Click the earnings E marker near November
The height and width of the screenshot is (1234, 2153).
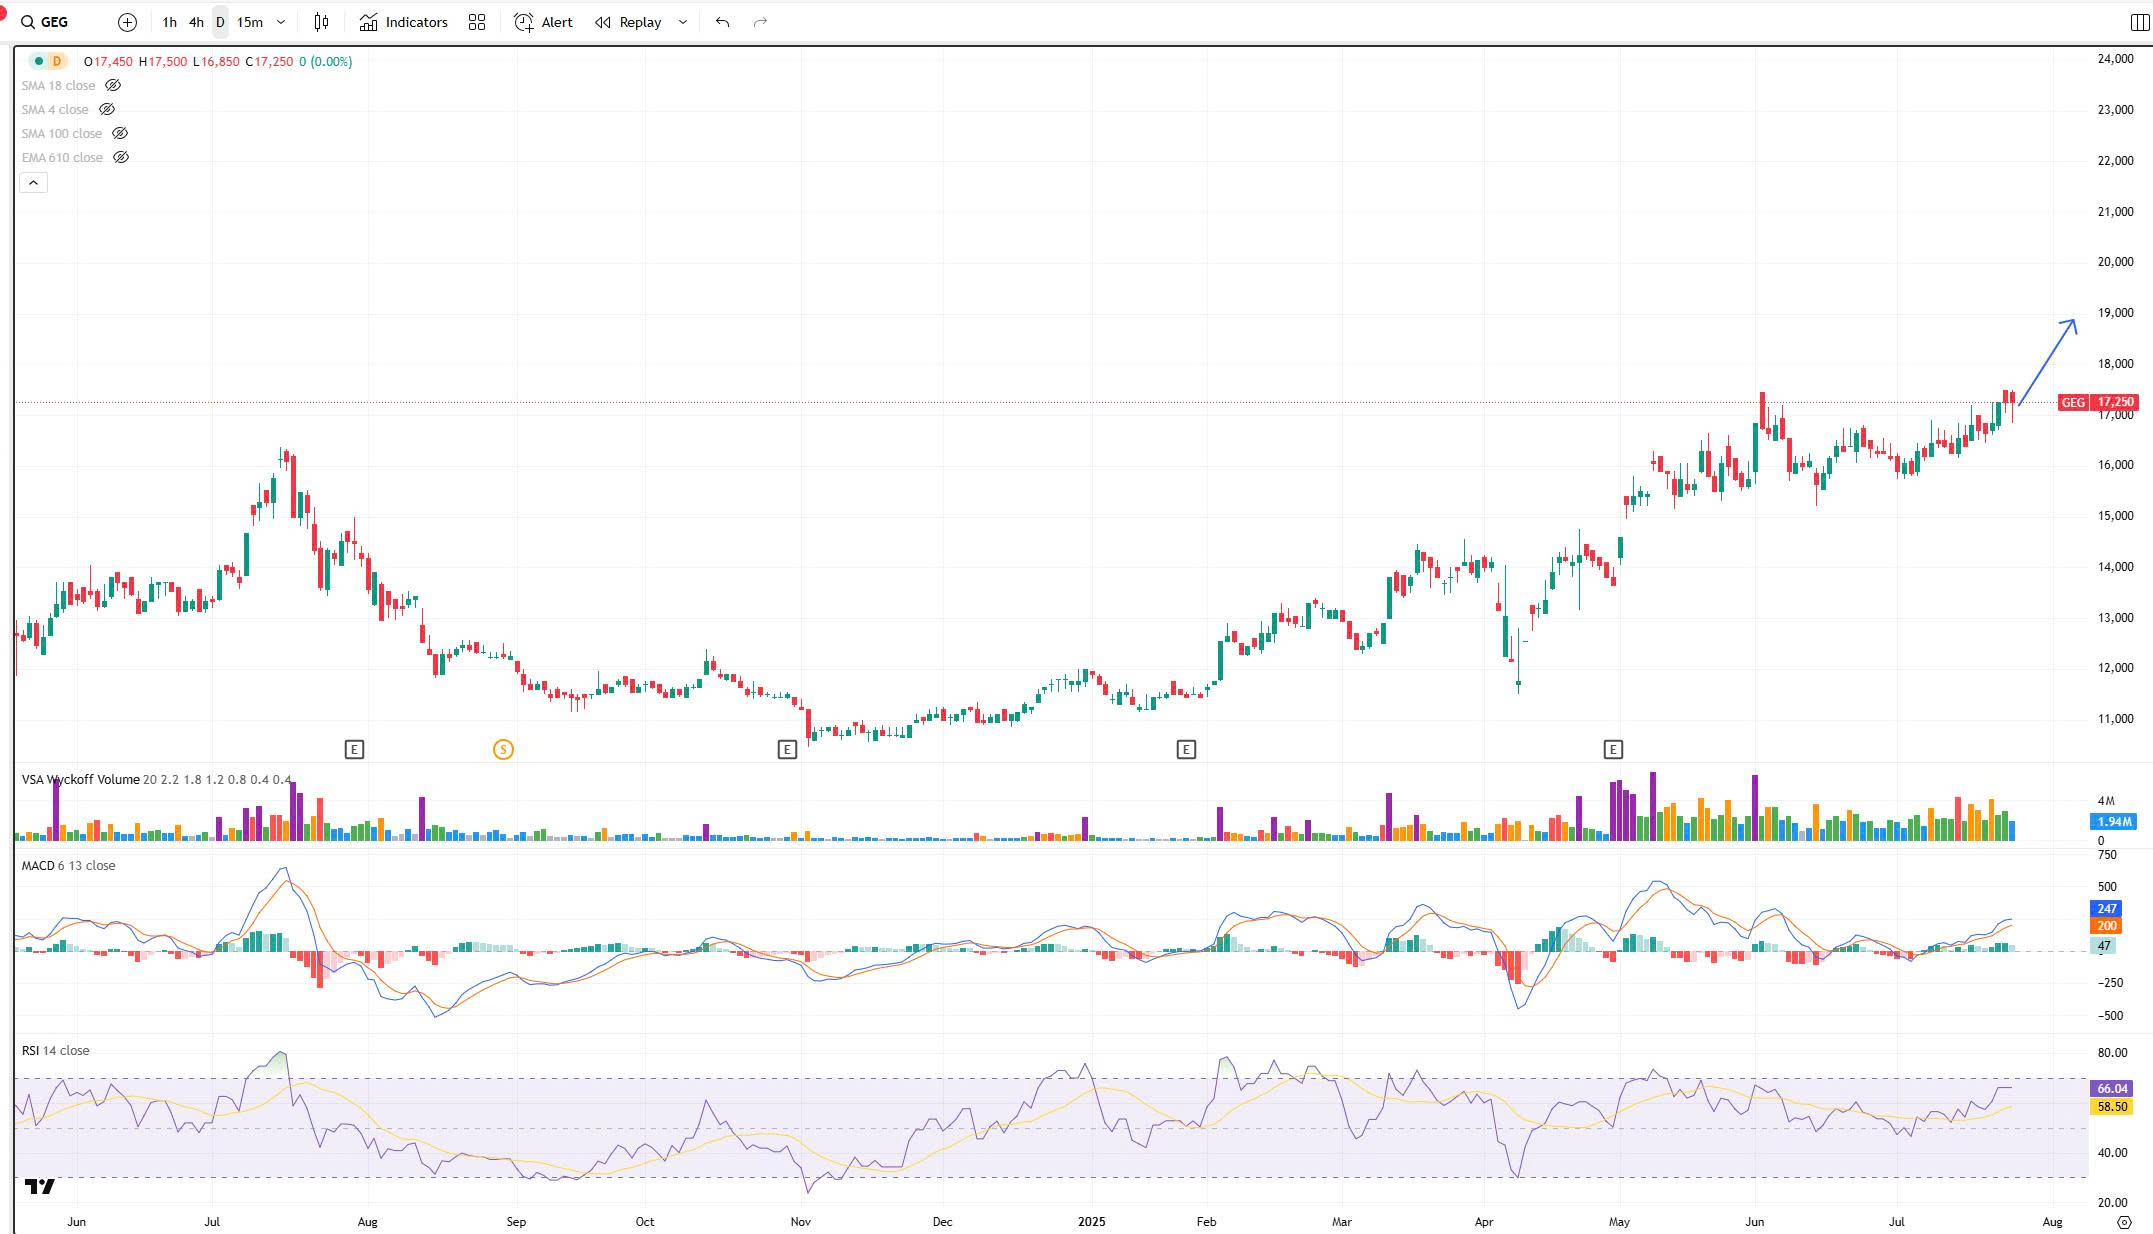coord(787,749)
